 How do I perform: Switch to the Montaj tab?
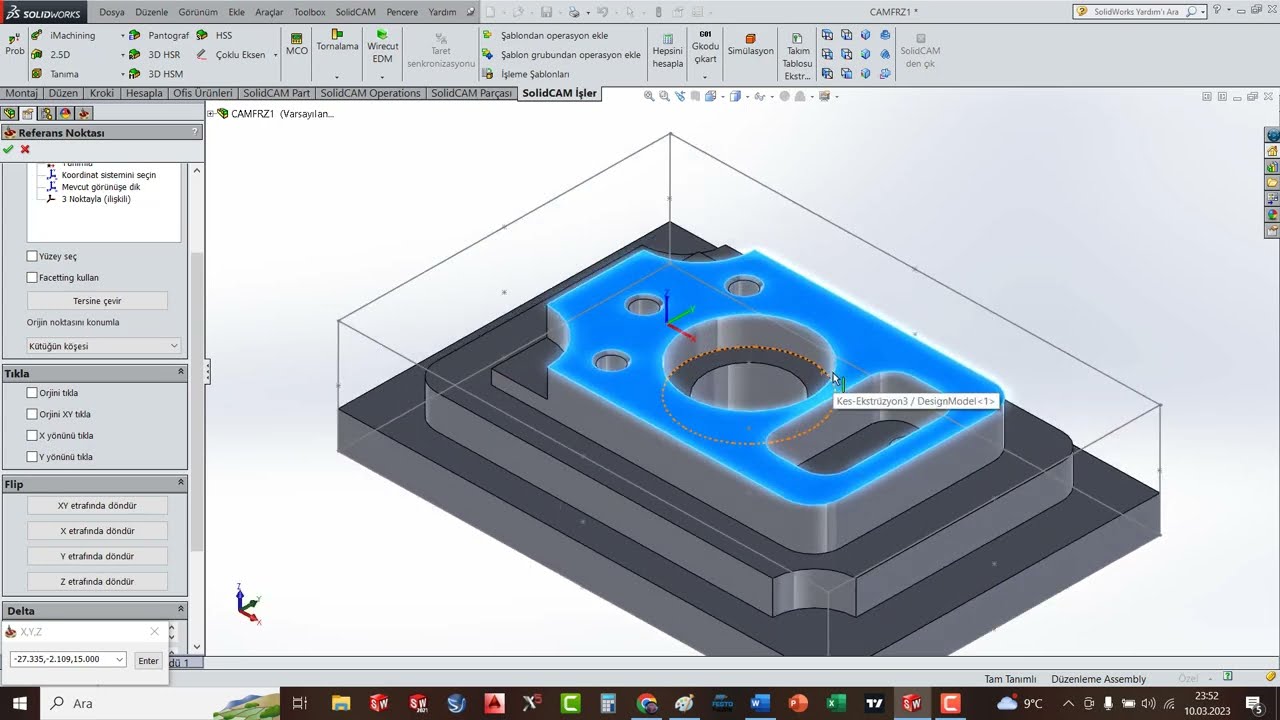[x=22, y=93]
